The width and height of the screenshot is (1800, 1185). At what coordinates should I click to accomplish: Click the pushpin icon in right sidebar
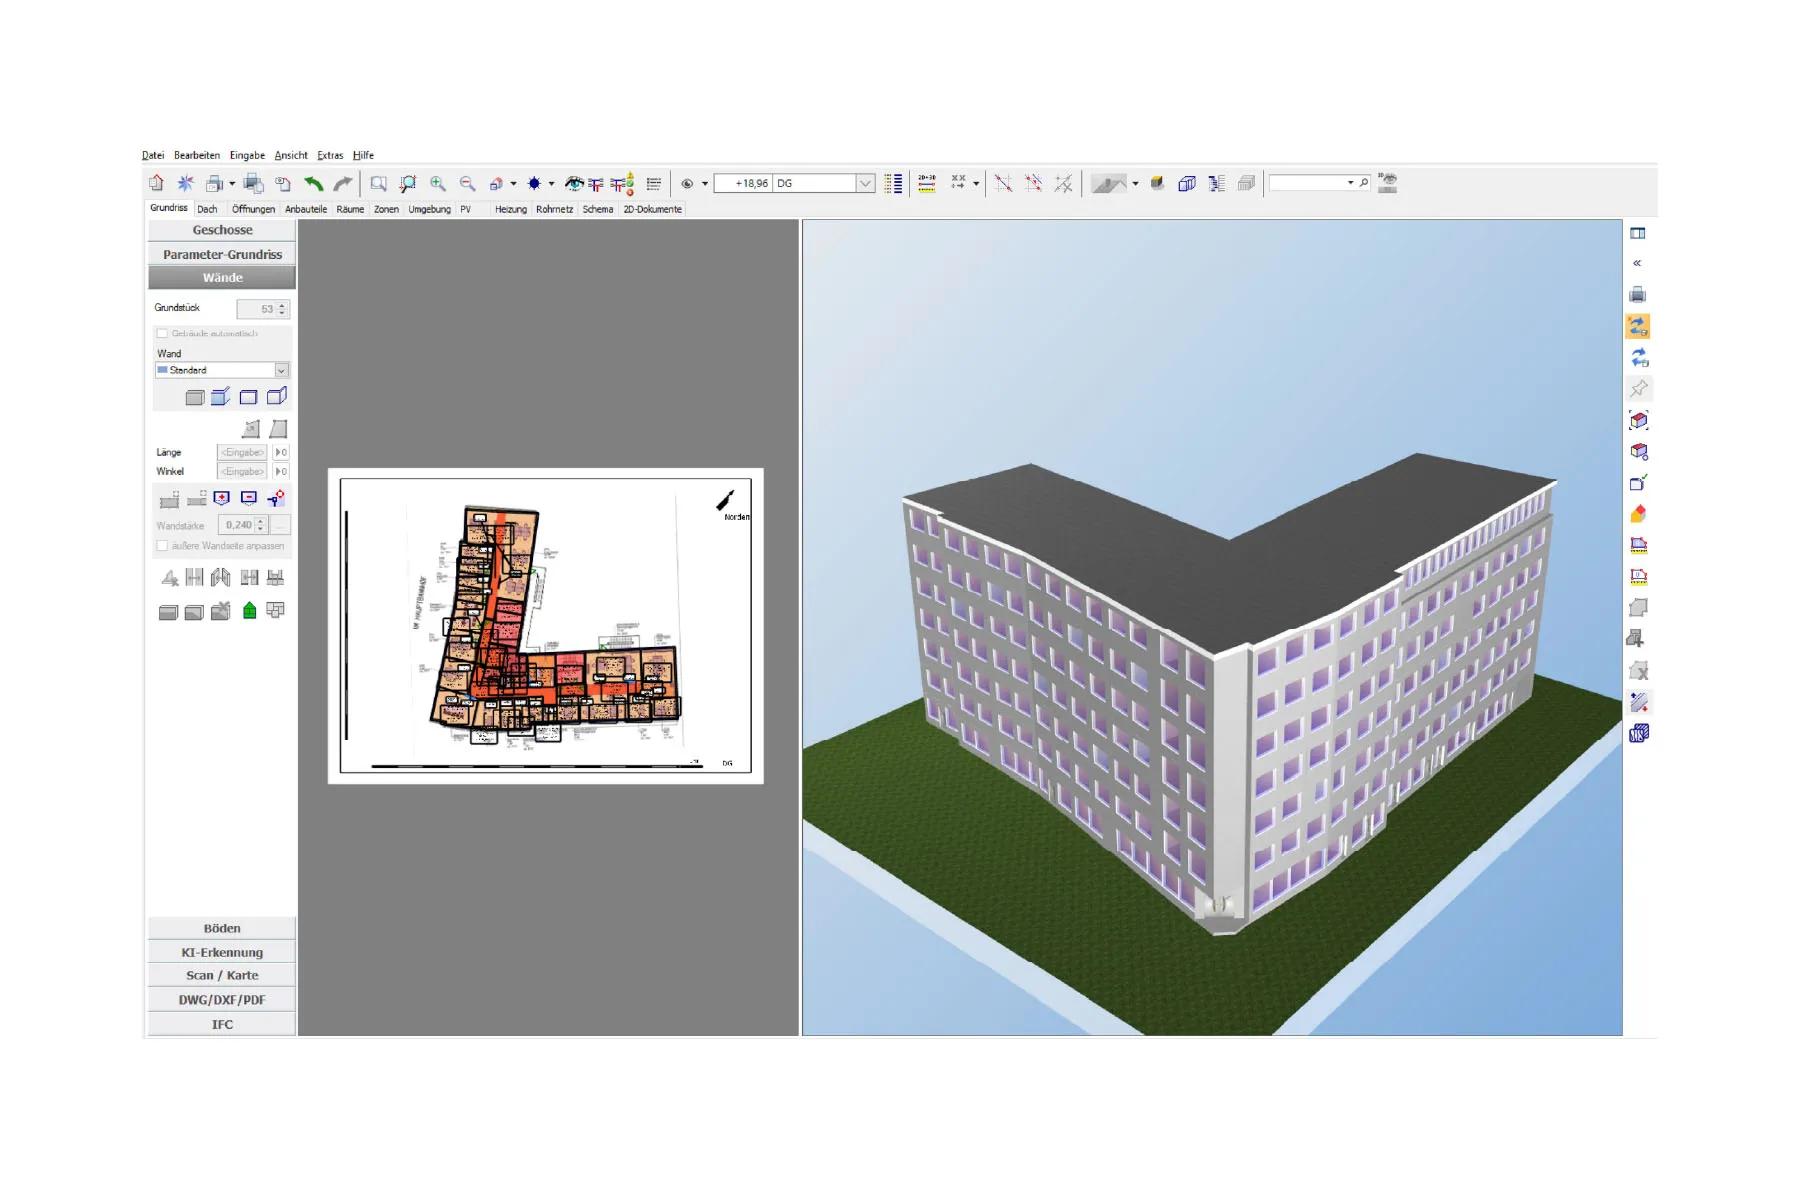(1638, 389)
